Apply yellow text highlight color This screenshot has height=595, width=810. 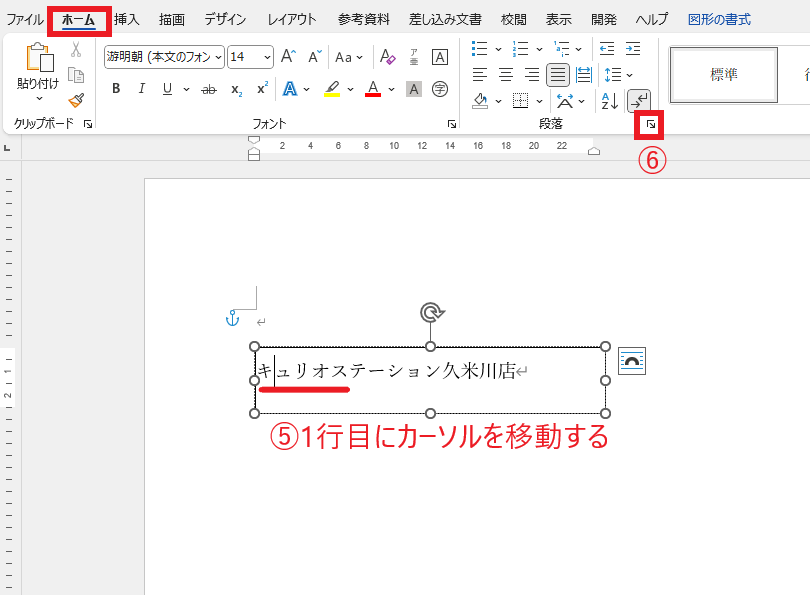(332, 89)
